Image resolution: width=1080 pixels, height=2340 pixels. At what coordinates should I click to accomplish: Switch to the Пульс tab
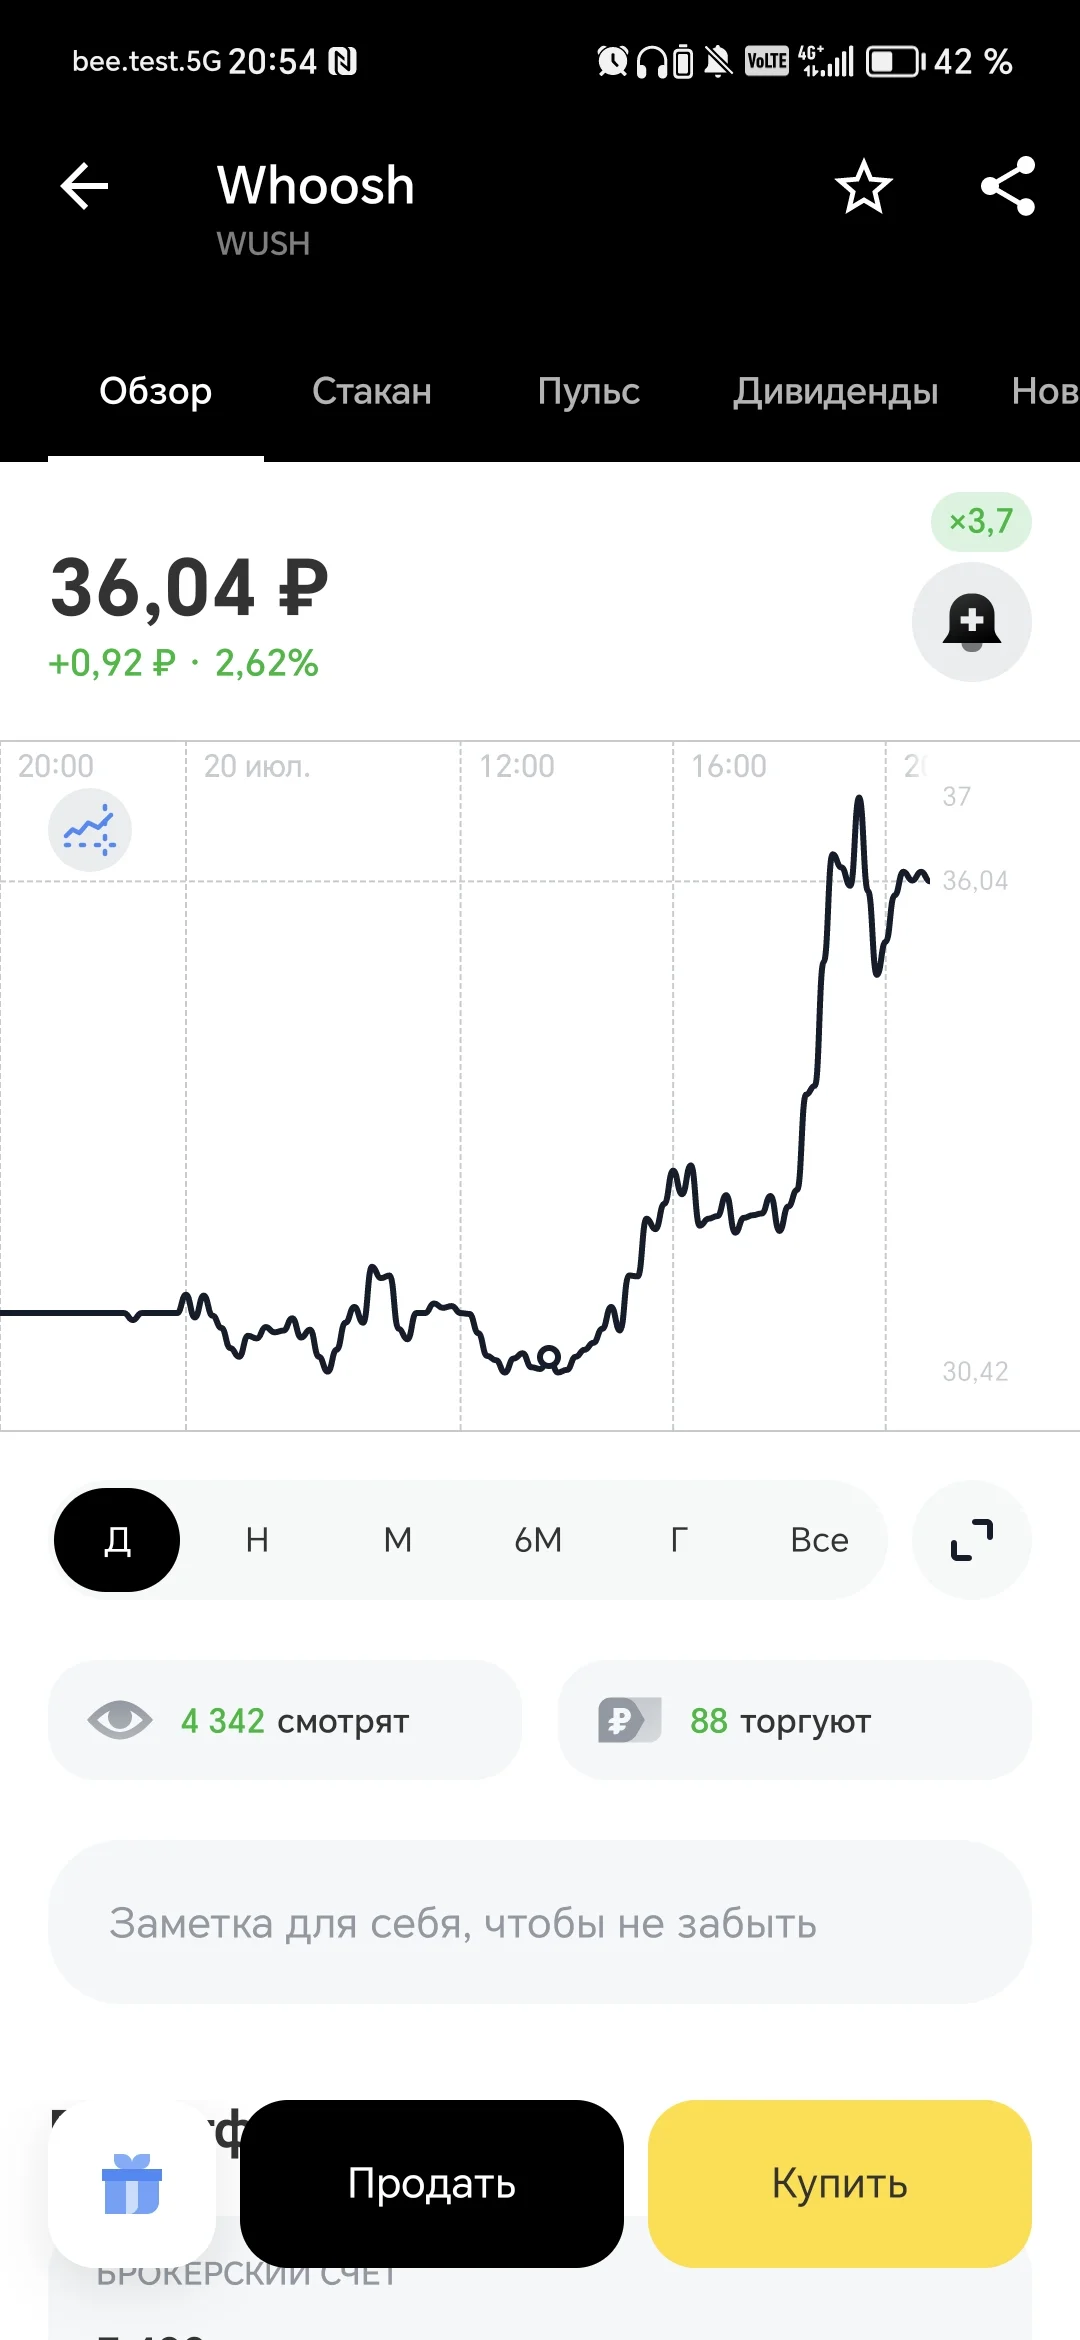tap(588, 391)
